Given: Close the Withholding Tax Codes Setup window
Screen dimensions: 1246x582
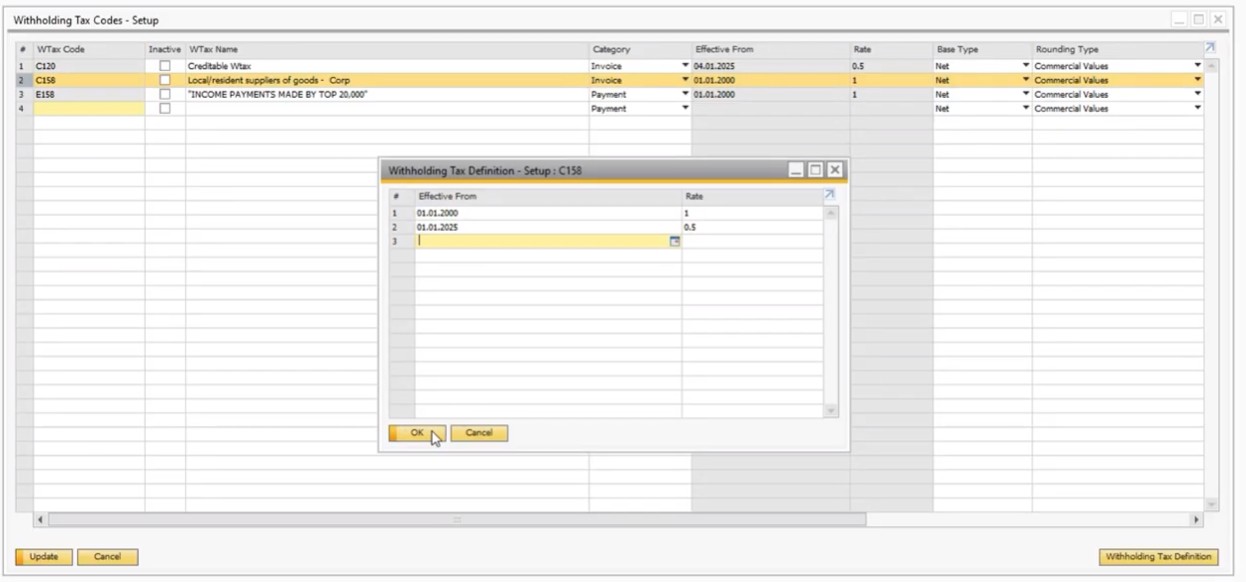Looking at the screenshot, I should click(1218, 19).
